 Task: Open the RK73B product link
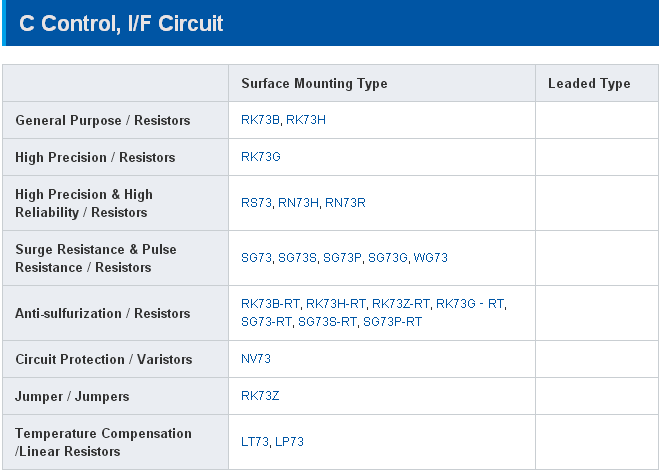260,120
